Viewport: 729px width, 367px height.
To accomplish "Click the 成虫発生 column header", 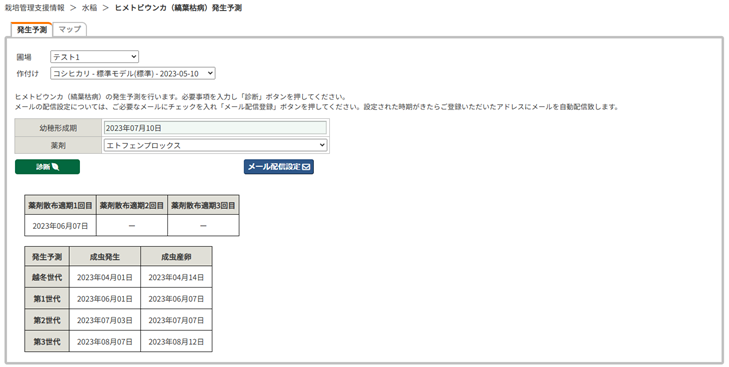I will [x=105, y=257].
